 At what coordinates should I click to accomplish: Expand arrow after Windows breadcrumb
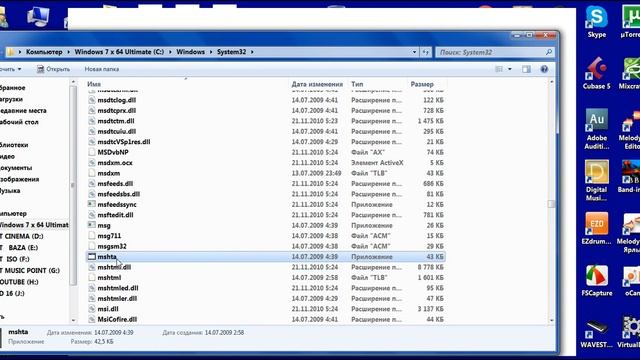[x=211, y=52]
